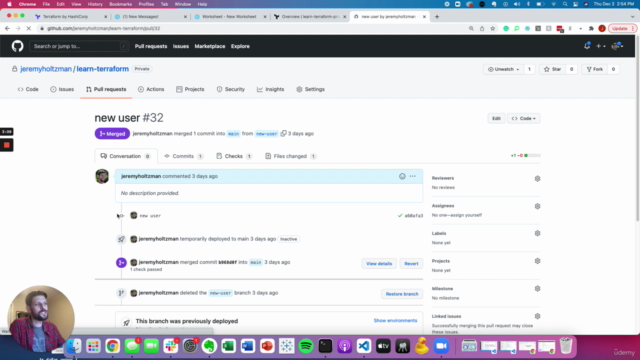This screenshot has width=640, height=360.
Task: Open Assignees settings gear
Action: click(538, 206)
